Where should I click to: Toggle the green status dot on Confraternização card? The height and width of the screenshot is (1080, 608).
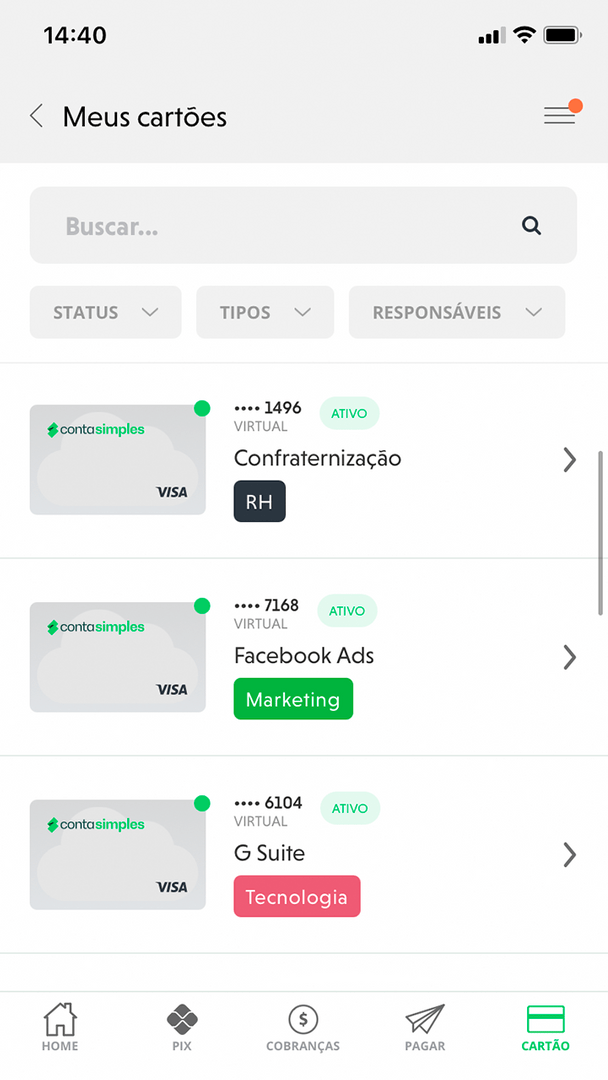pos(202,408)
